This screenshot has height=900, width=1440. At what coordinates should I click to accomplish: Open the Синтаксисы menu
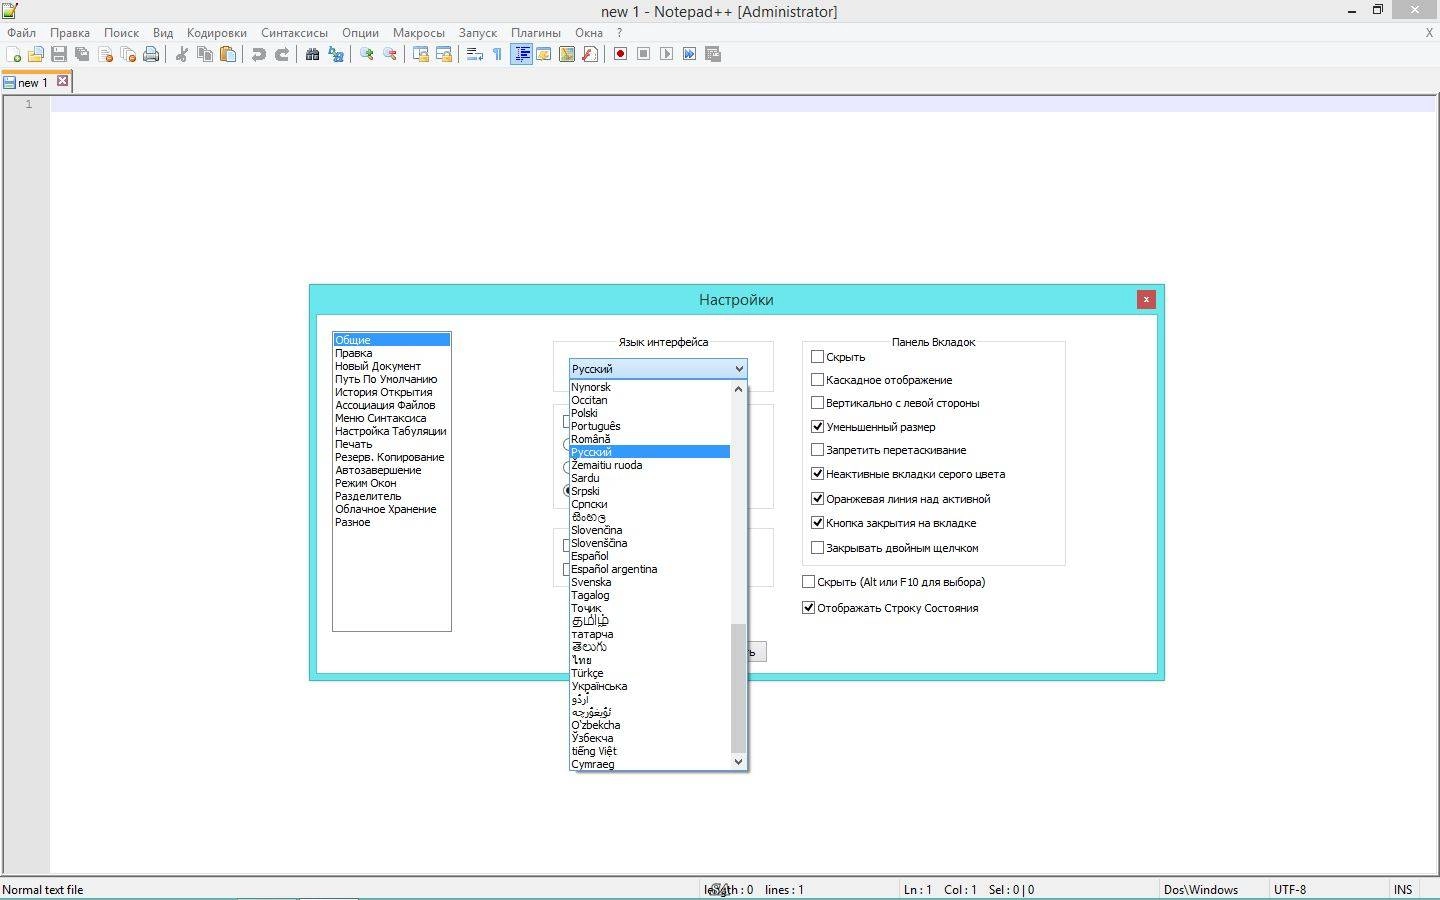pos(294,32)
